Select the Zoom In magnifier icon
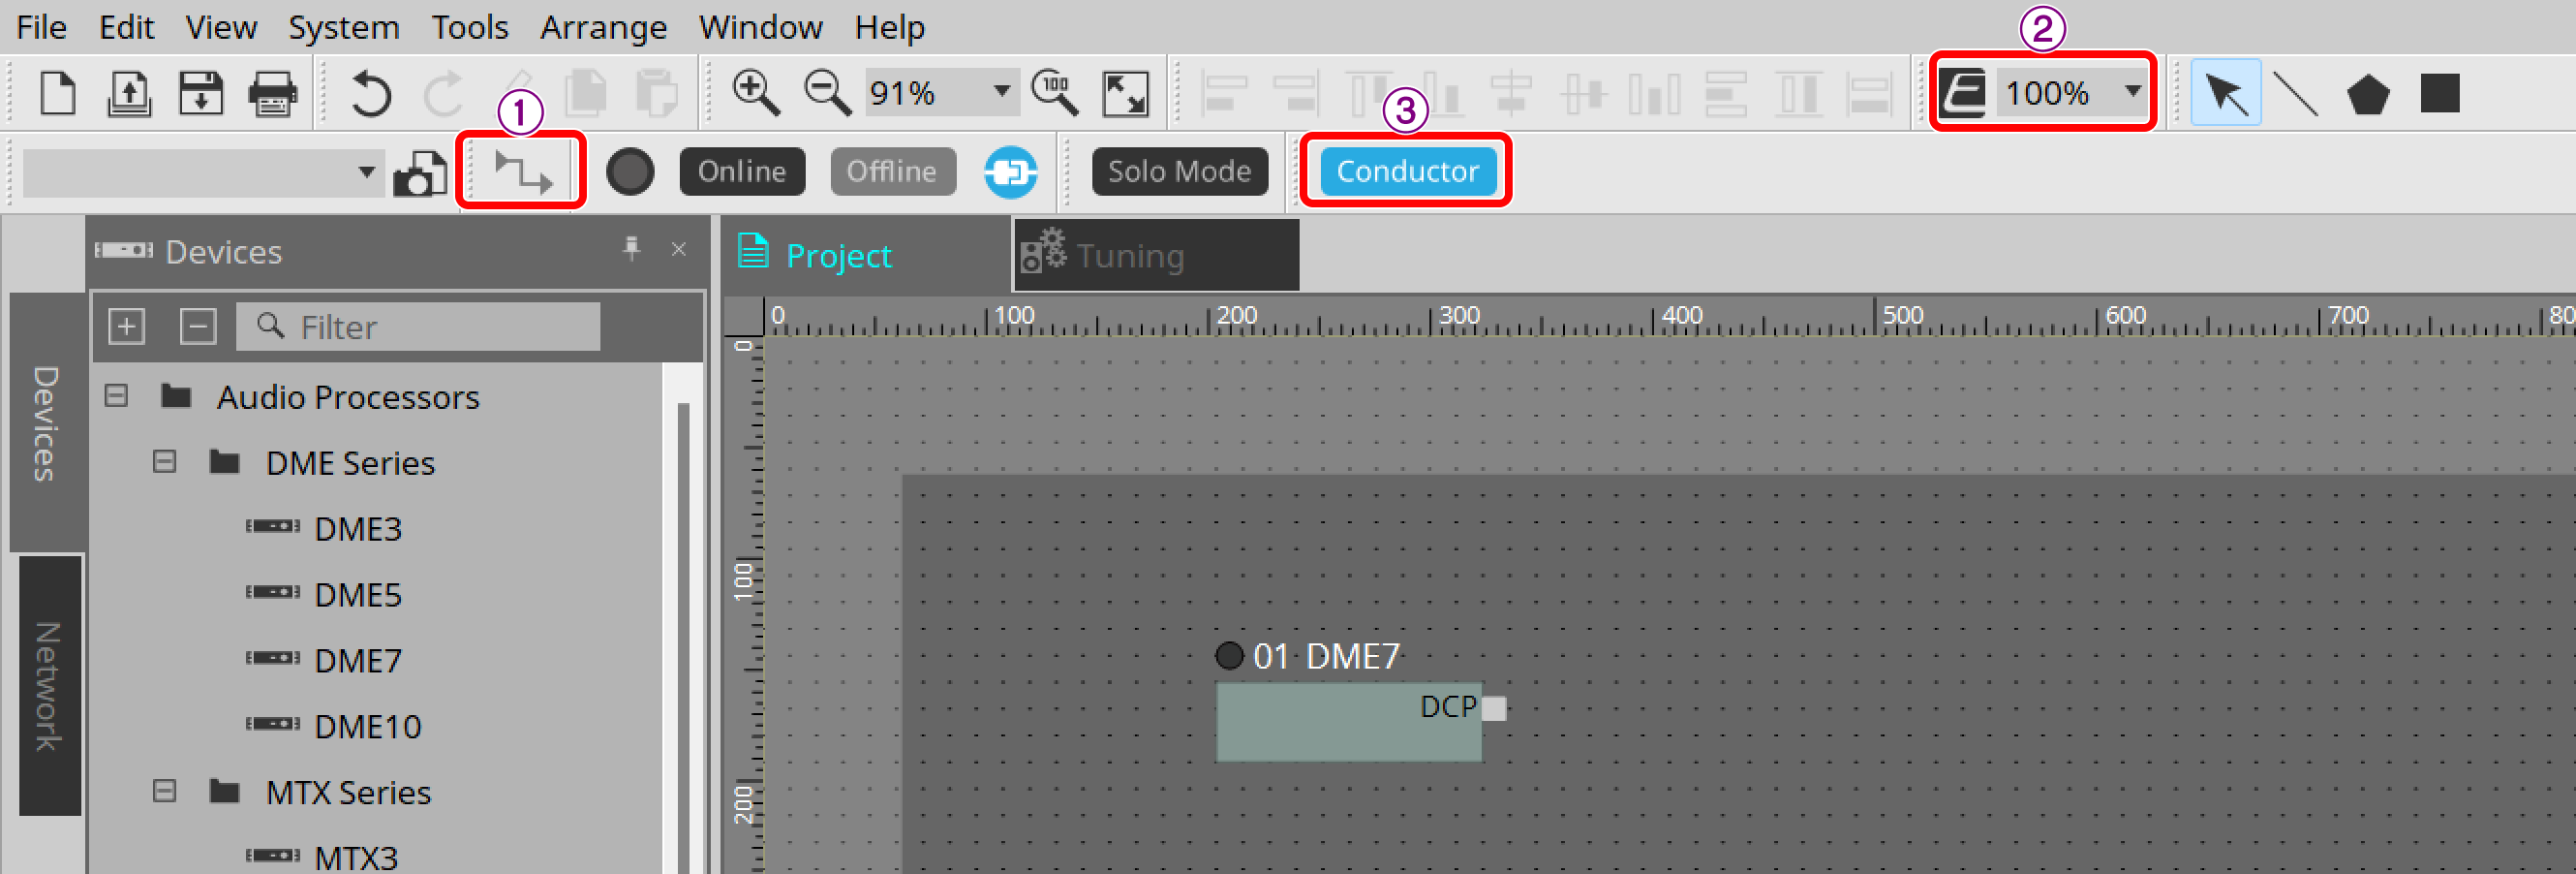The width and height of the screenshot is (2576, 874). click(x=757, y=92)
